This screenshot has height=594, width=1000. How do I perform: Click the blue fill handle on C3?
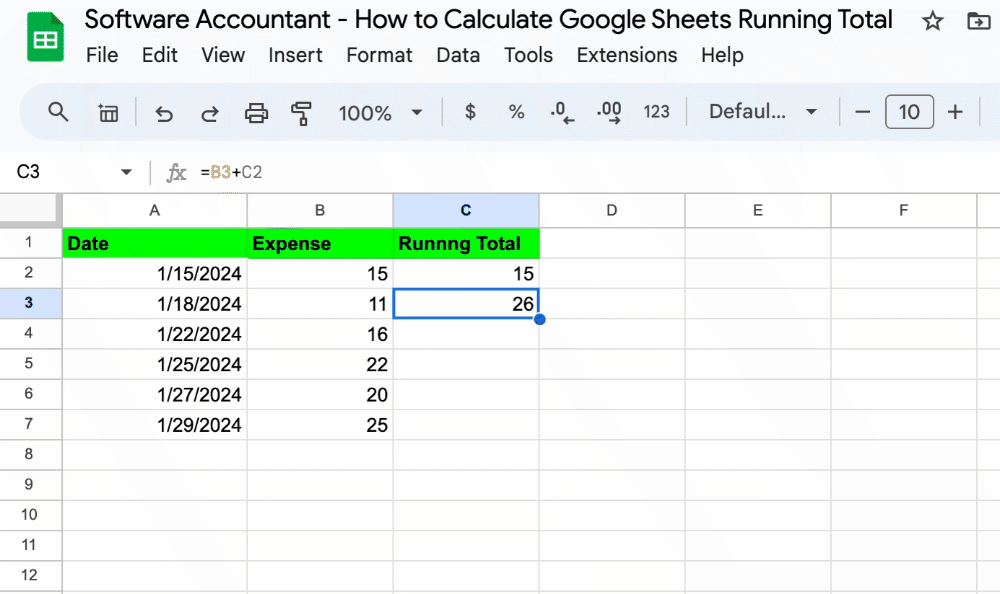pyautogui.click(x=540, y=319)
